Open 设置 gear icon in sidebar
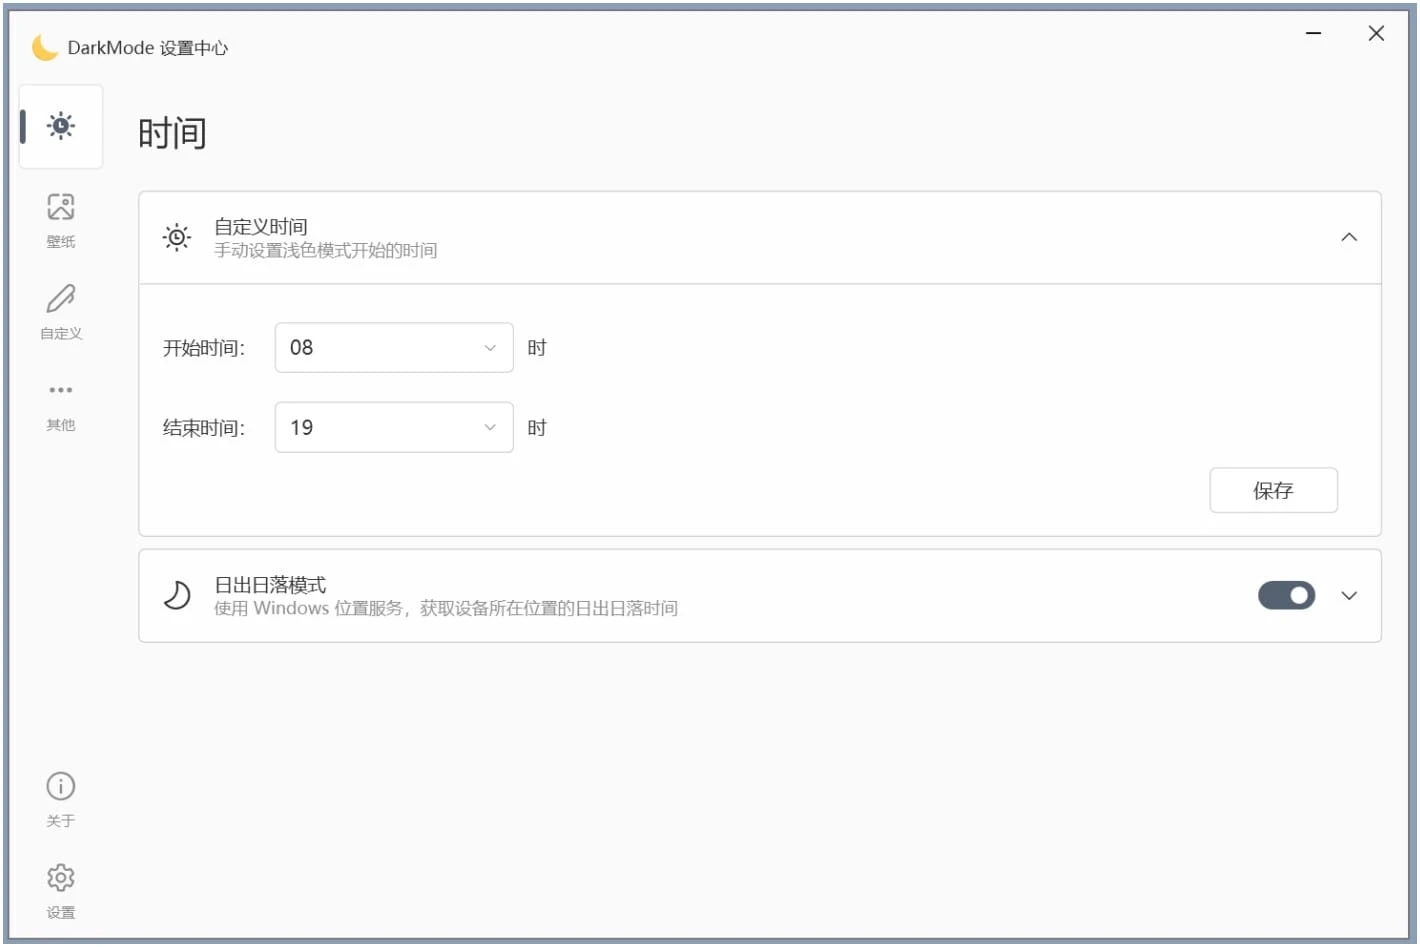This screenshot has height=947, width=1420. tap(61, 889)
